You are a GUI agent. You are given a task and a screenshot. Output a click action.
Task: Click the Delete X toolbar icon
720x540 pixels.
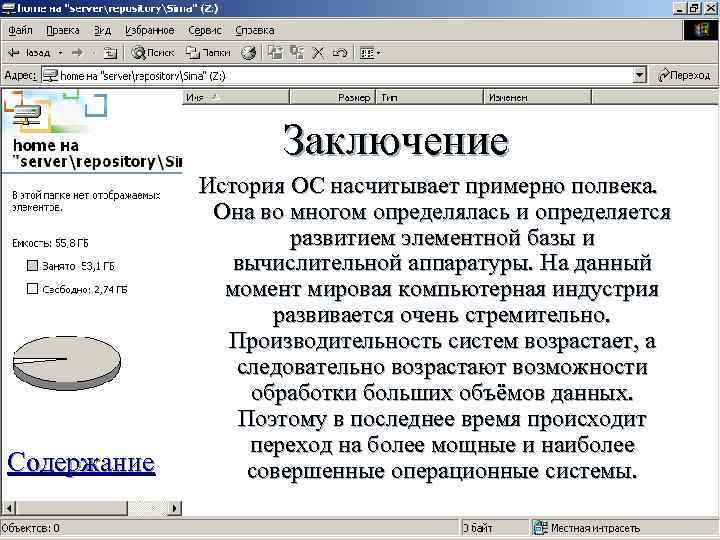point(318,53)
